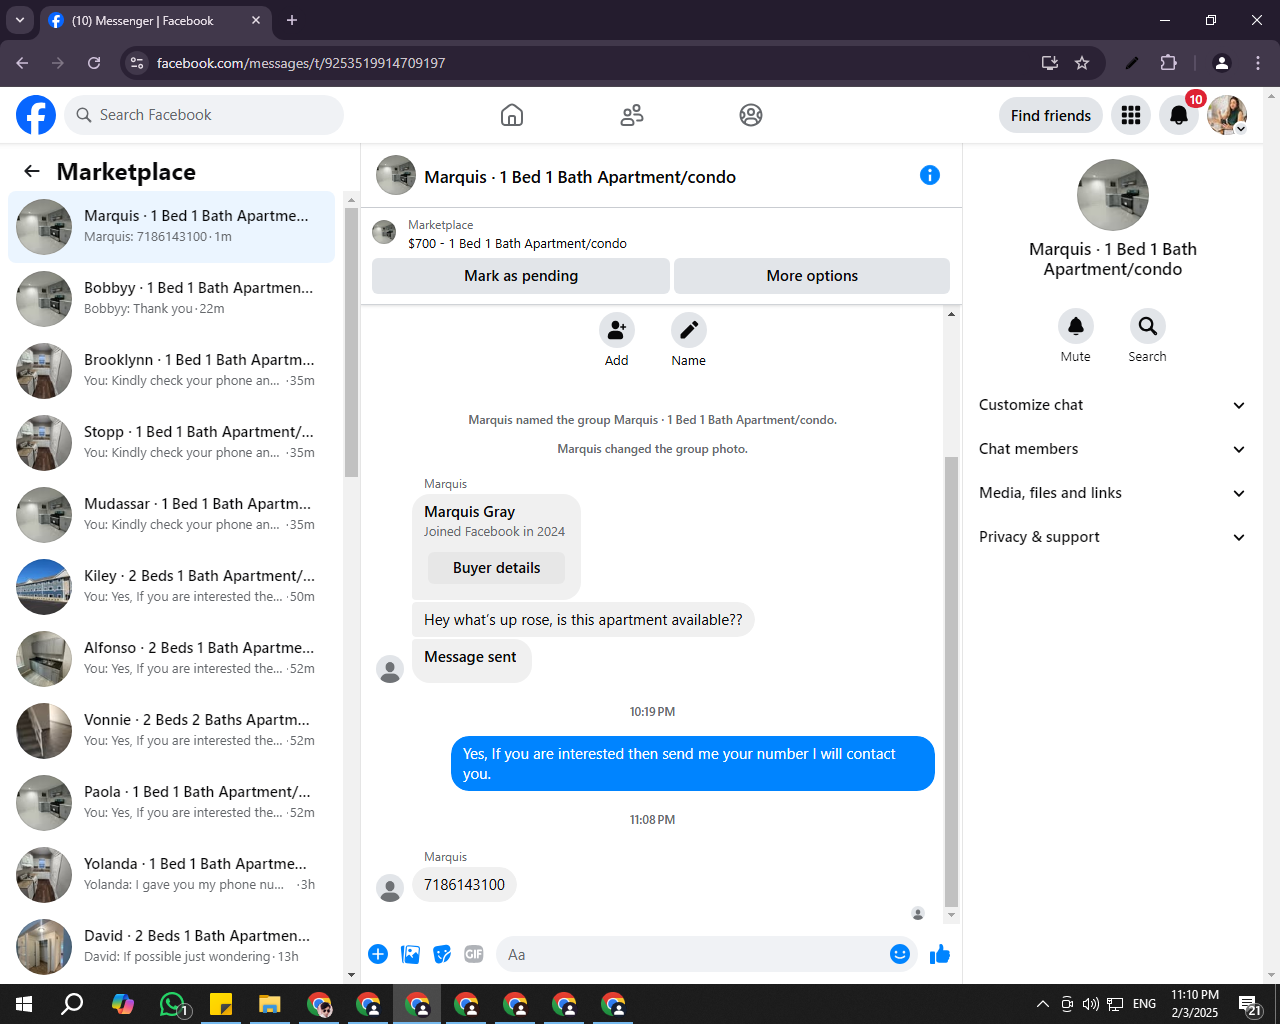This screenshot has width=1280, height=1024.
Task: Open Vonnie 2 Beds 2 Baths conversation
Action: (172, 731)
